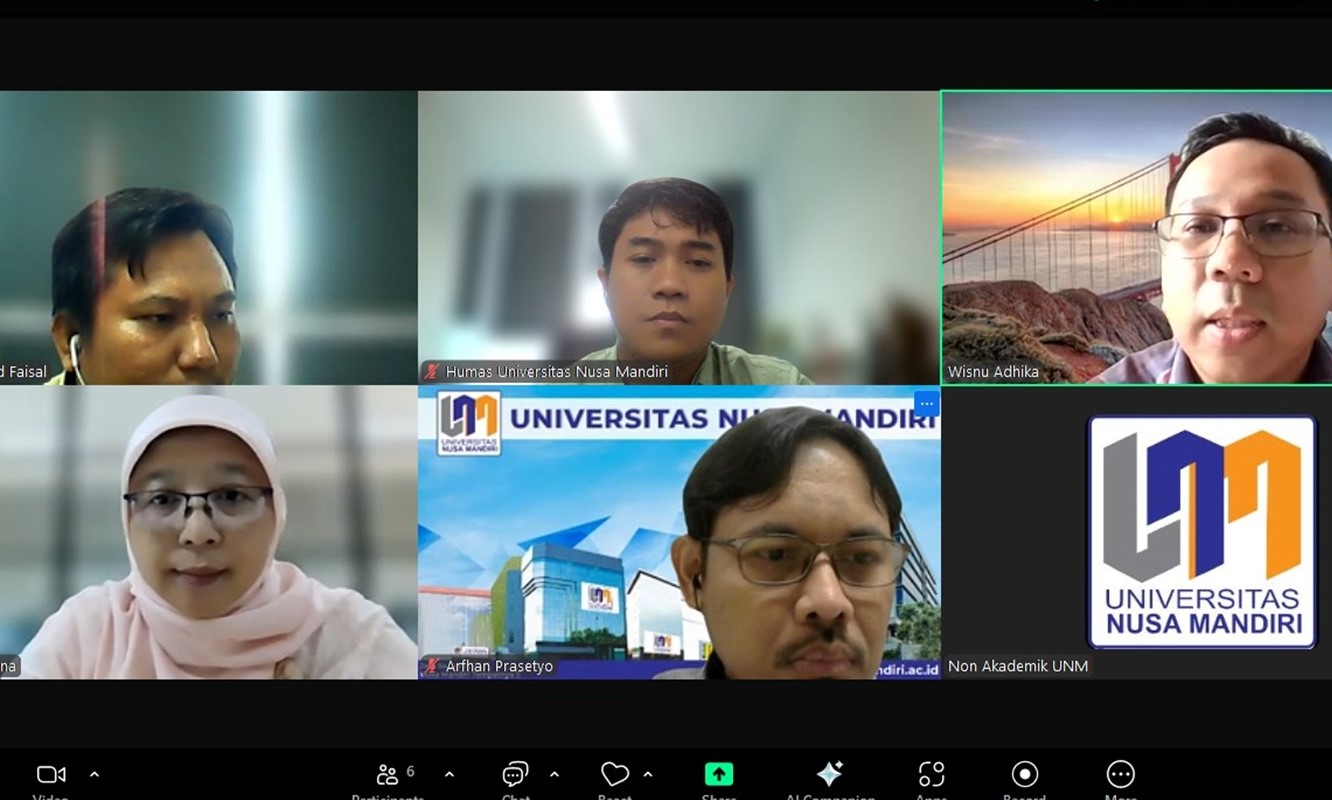The image size is (1332, 800).
Task: Select Arfhan Prasetyo's video tile
Action: click(679, 533)
